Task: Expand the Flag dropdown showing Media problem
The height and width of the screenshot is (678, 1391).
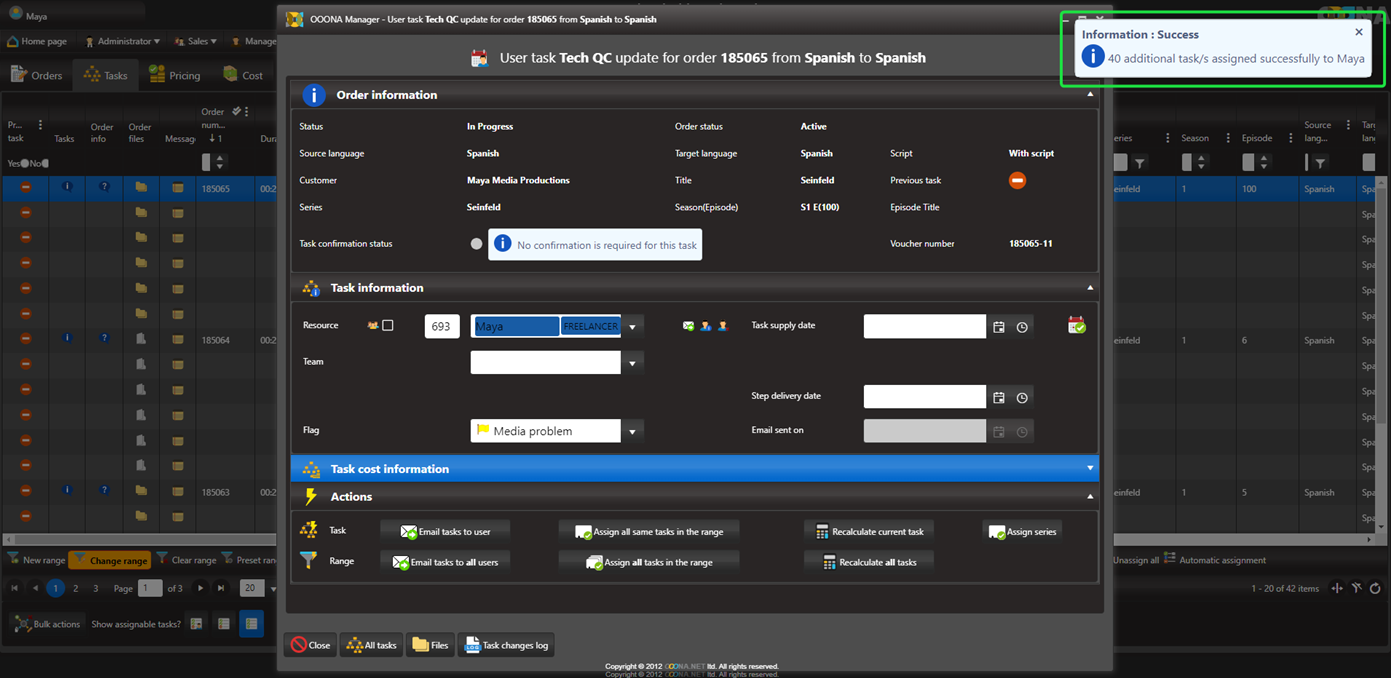Action: (x=632, y=431)
